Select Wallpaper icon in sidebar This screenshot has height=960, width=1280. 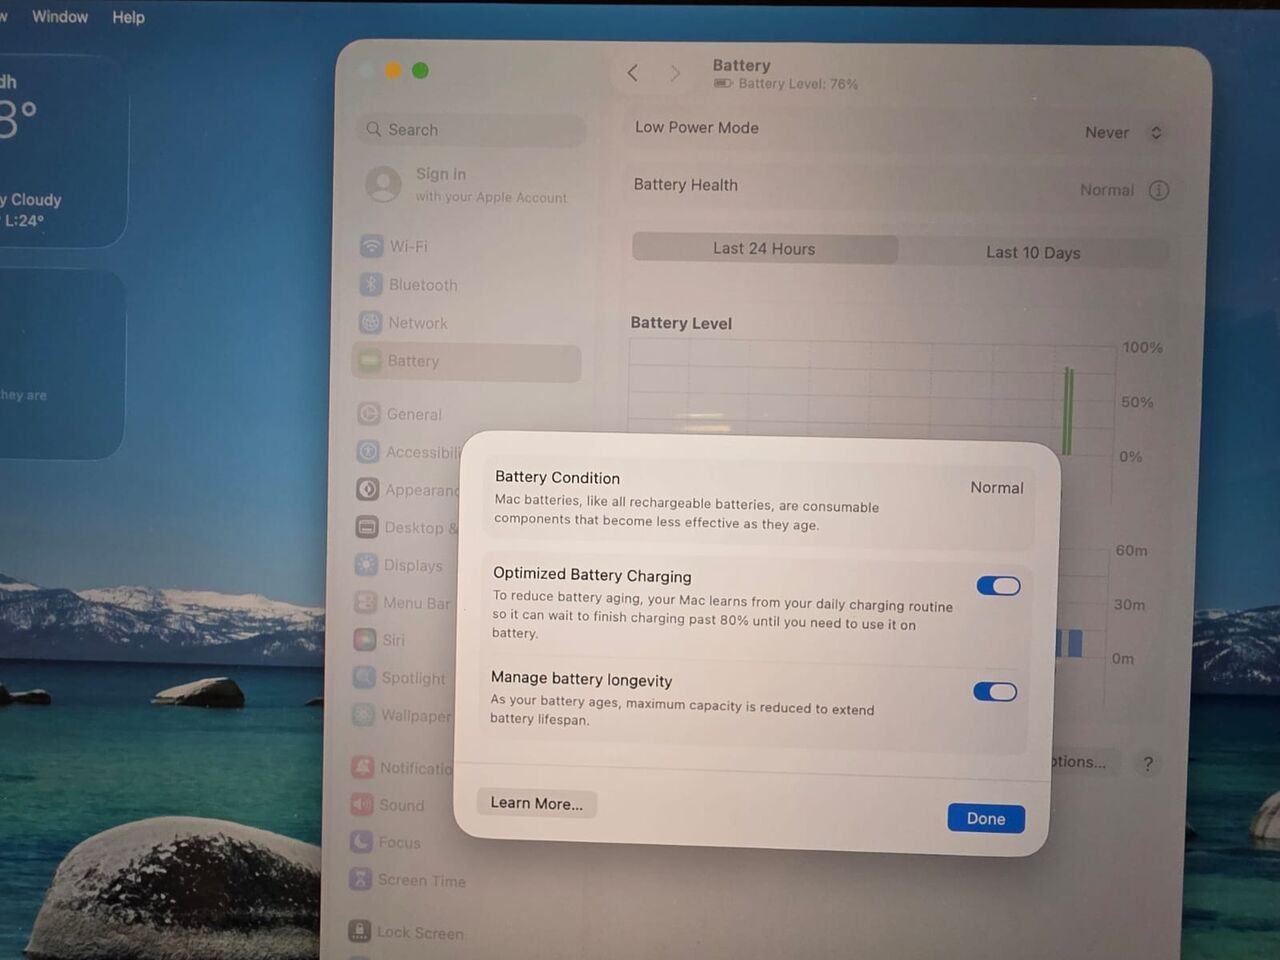(364, 715)
